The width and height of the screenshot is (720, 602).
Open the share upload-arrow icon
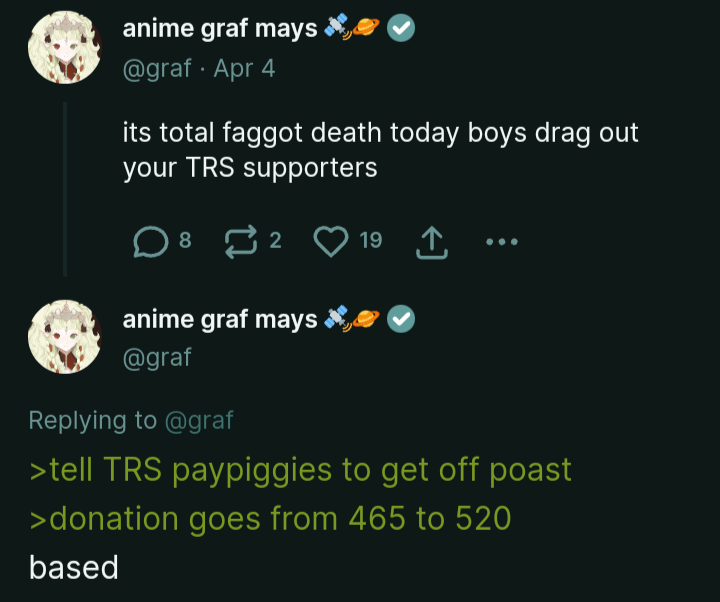pos(432,242)
